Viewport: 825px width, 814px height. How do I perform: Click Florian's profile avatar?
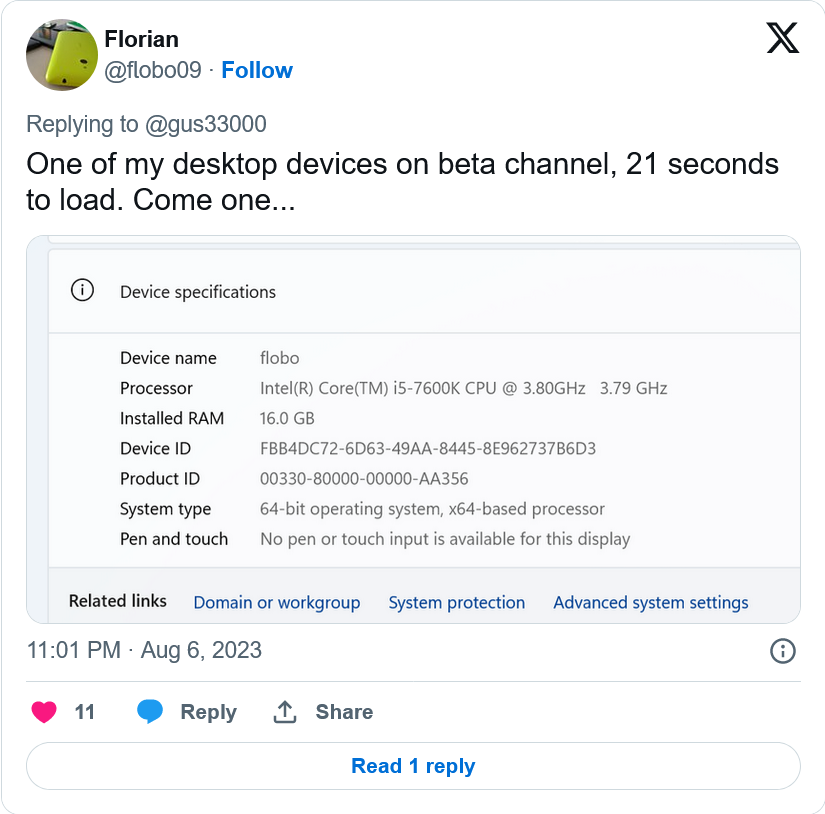click(x=61, y=54)
